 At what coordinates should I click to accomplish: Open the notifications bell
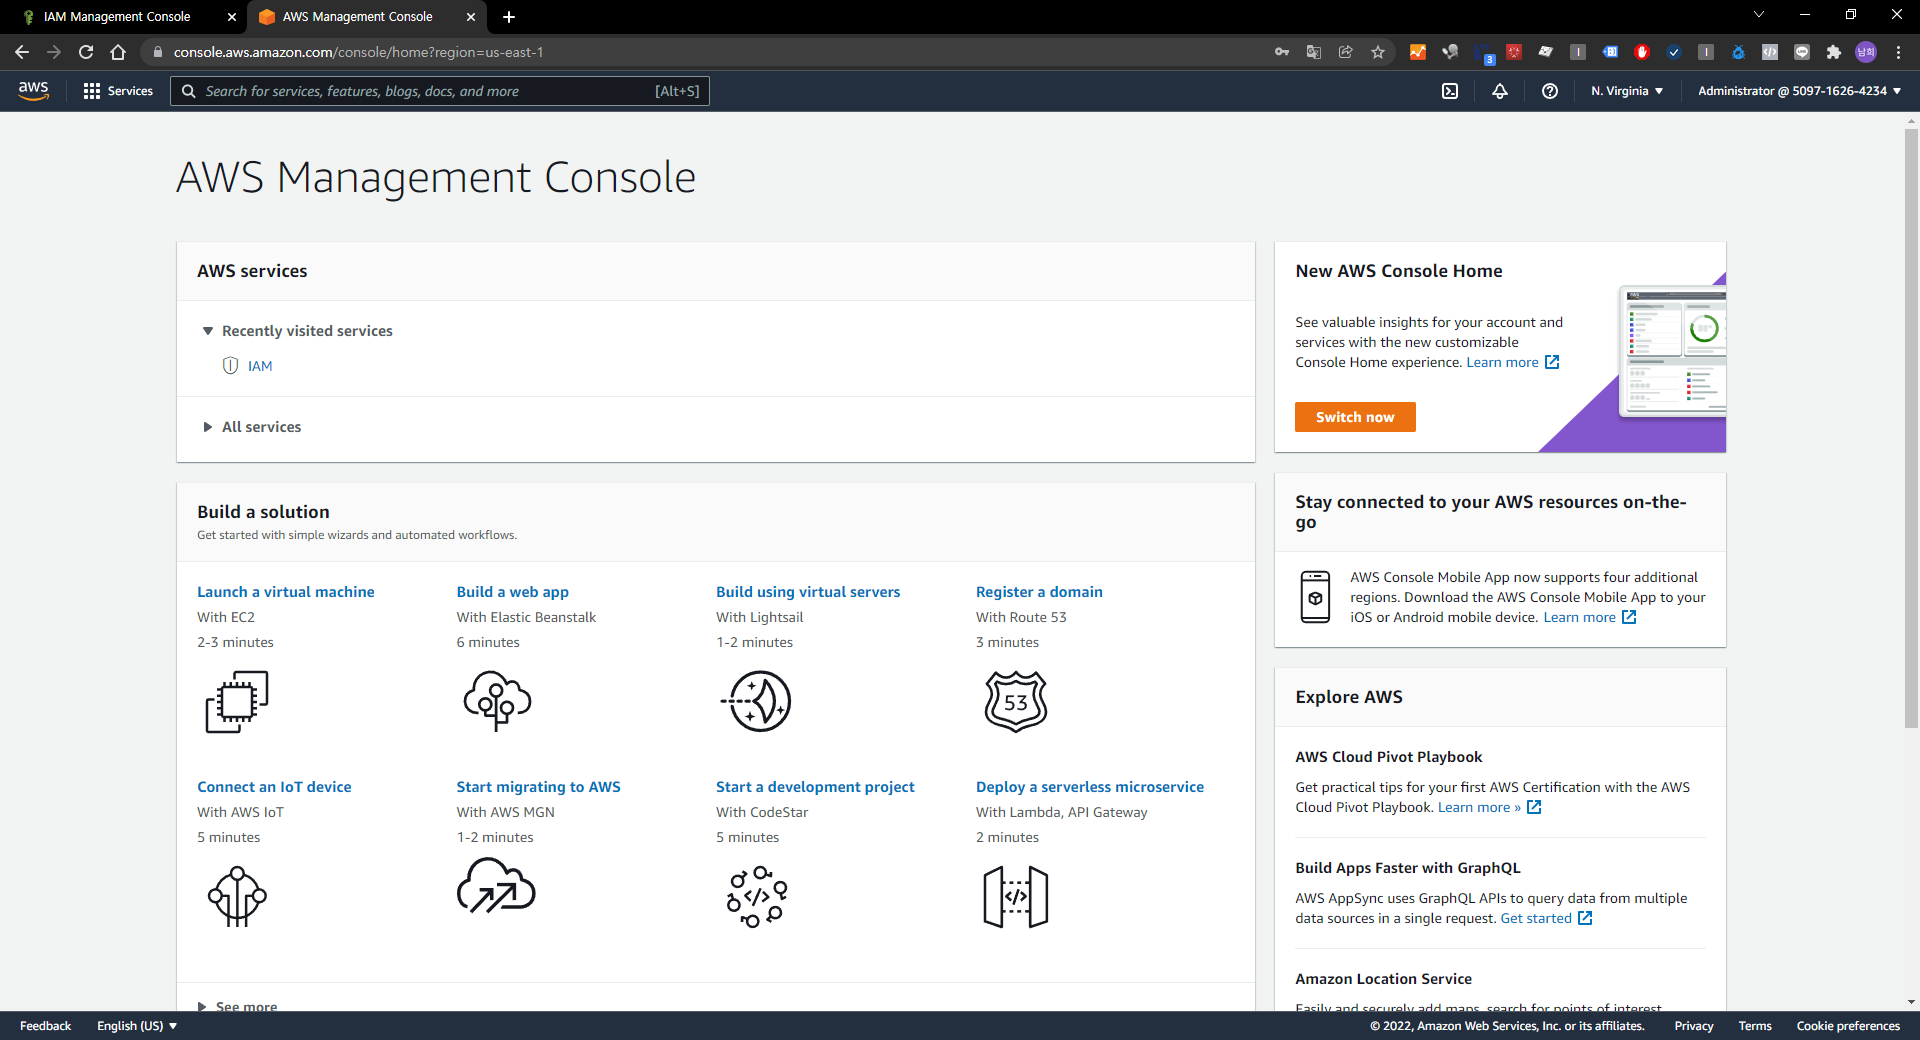point(1500,91)
